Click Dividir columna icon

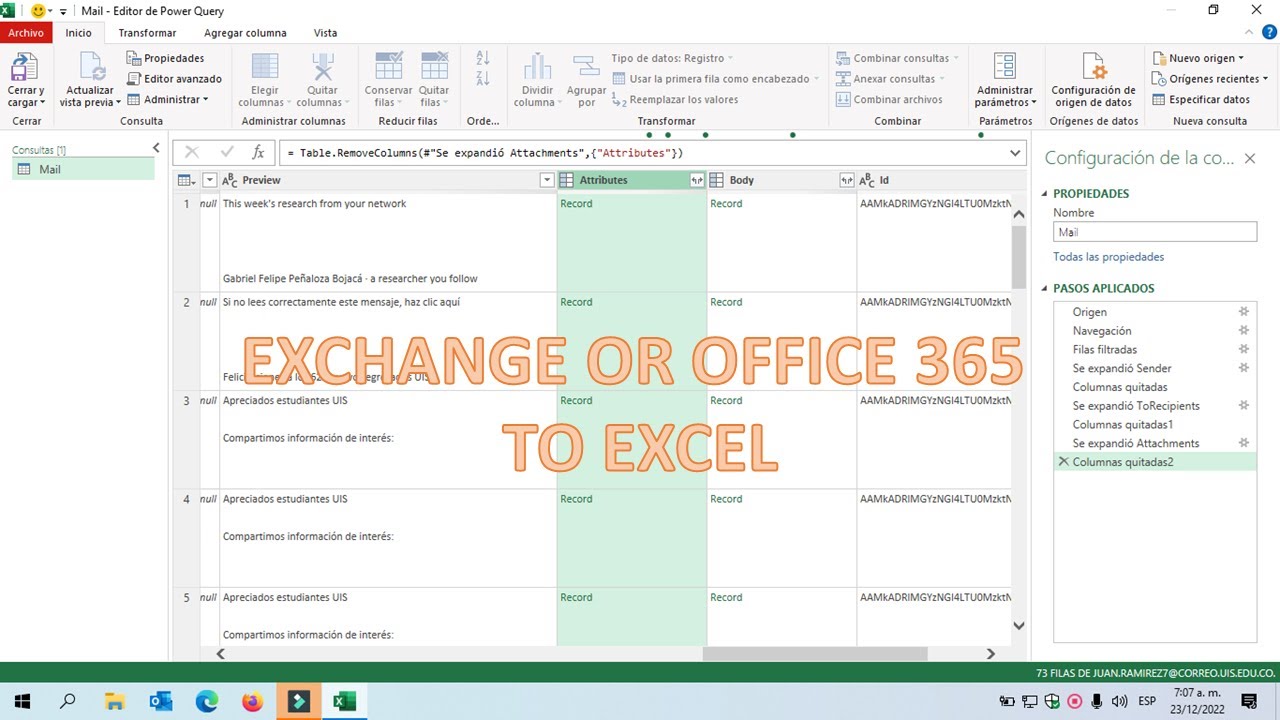click(x=538, y=66)
